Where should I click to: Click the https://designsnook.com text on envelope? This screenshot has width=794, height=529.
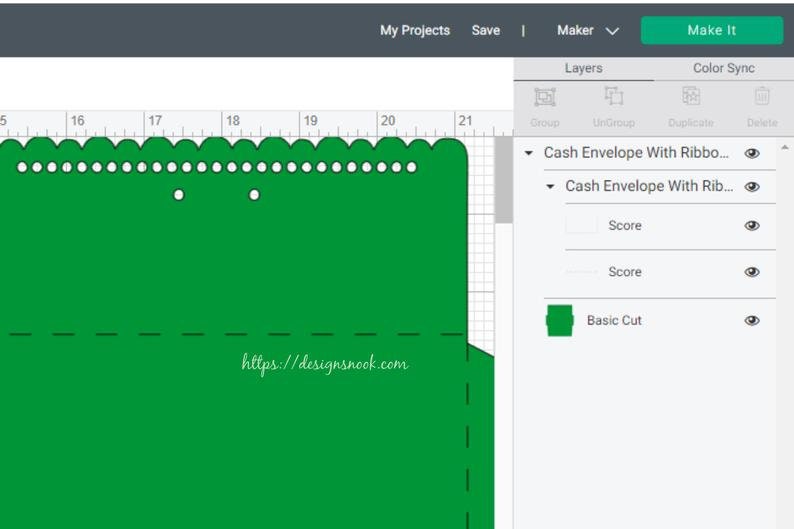tap(325, 364)
